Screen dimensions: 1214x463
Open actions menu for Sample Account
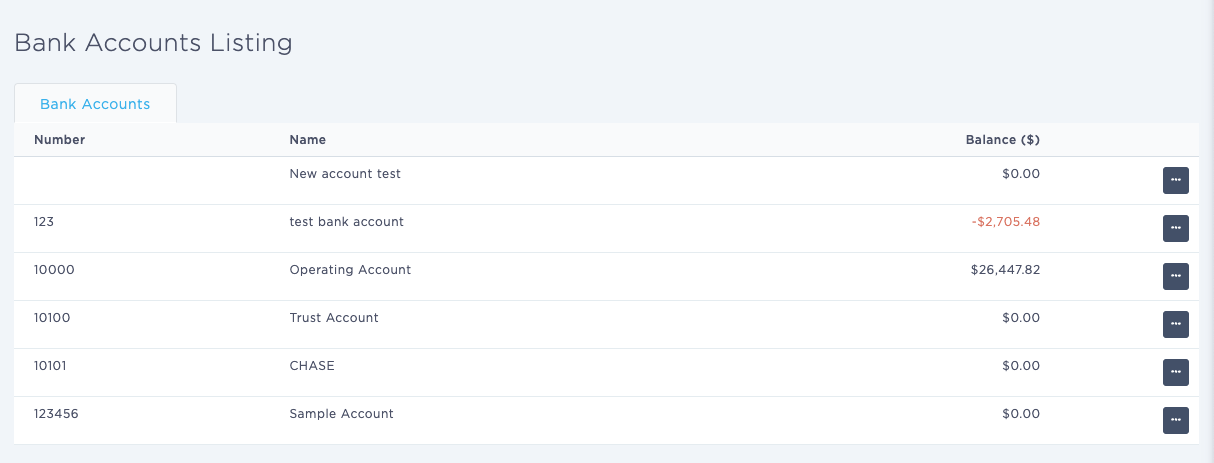coord(1175,420)
